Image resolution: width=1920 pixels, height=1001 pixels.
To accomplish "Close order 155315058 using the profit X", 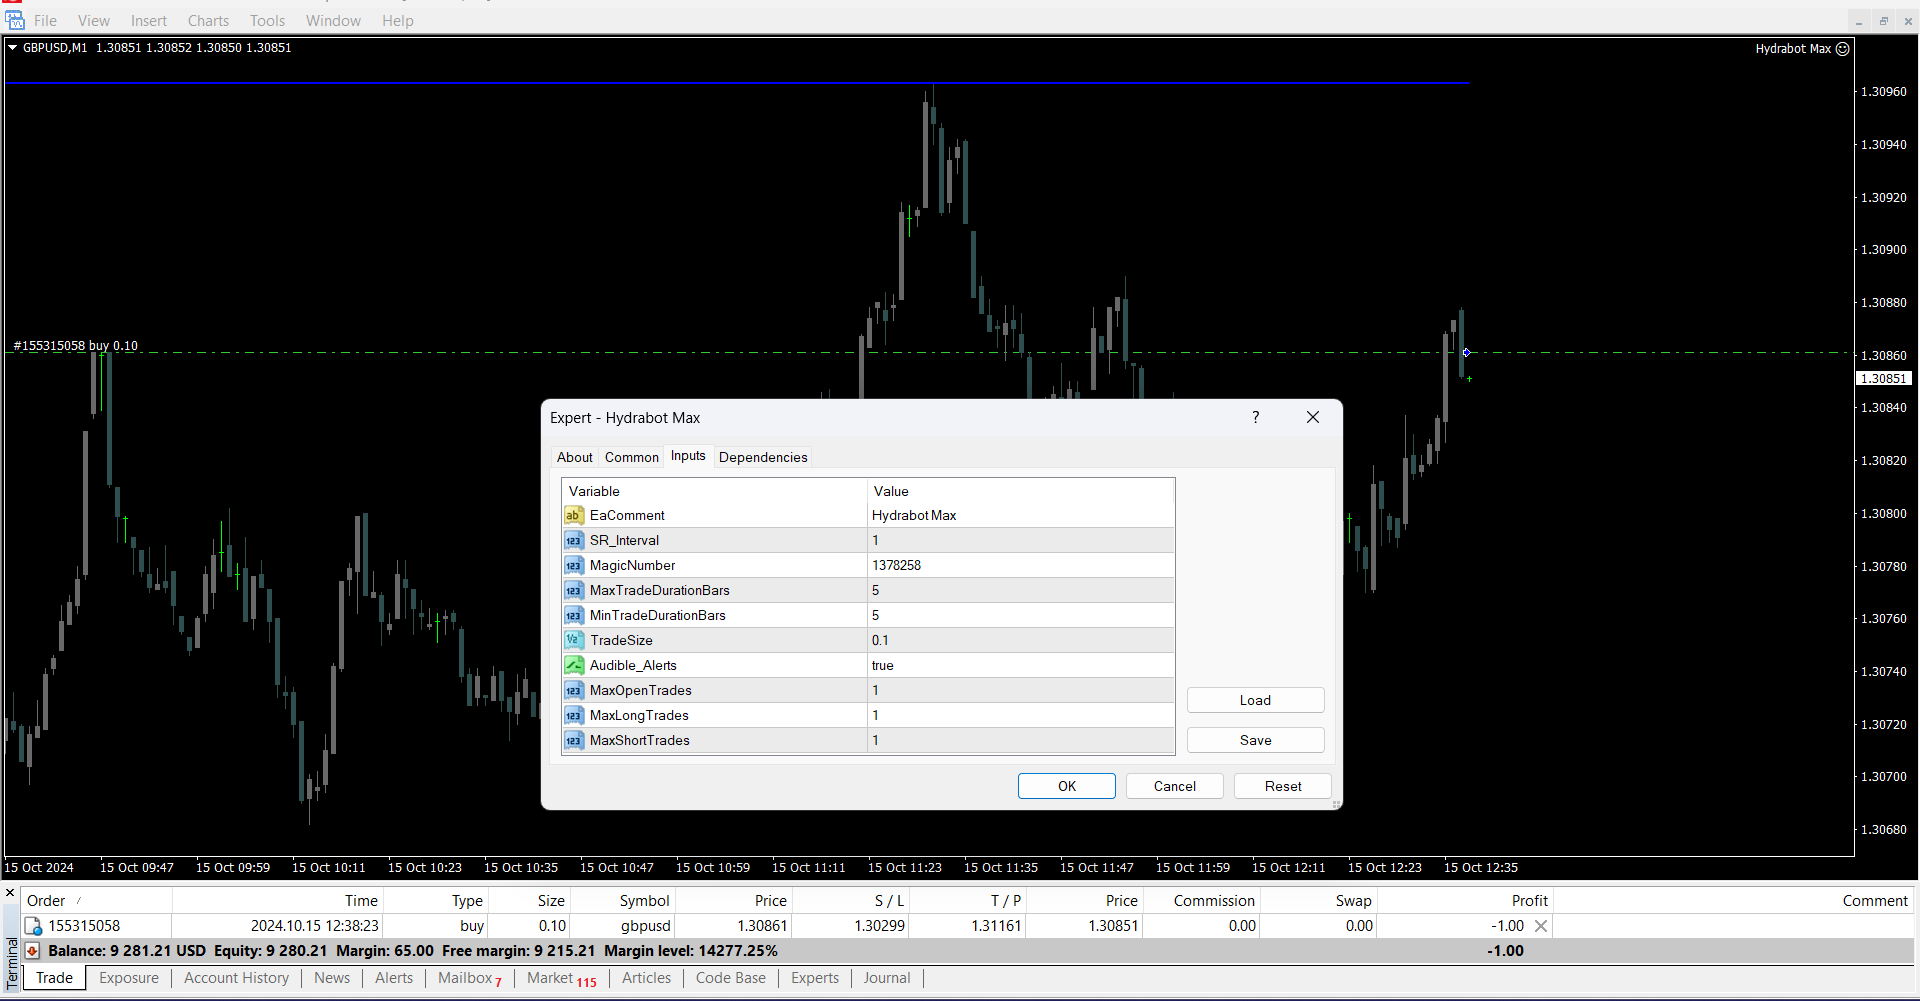I will [x=1541, y=926].
